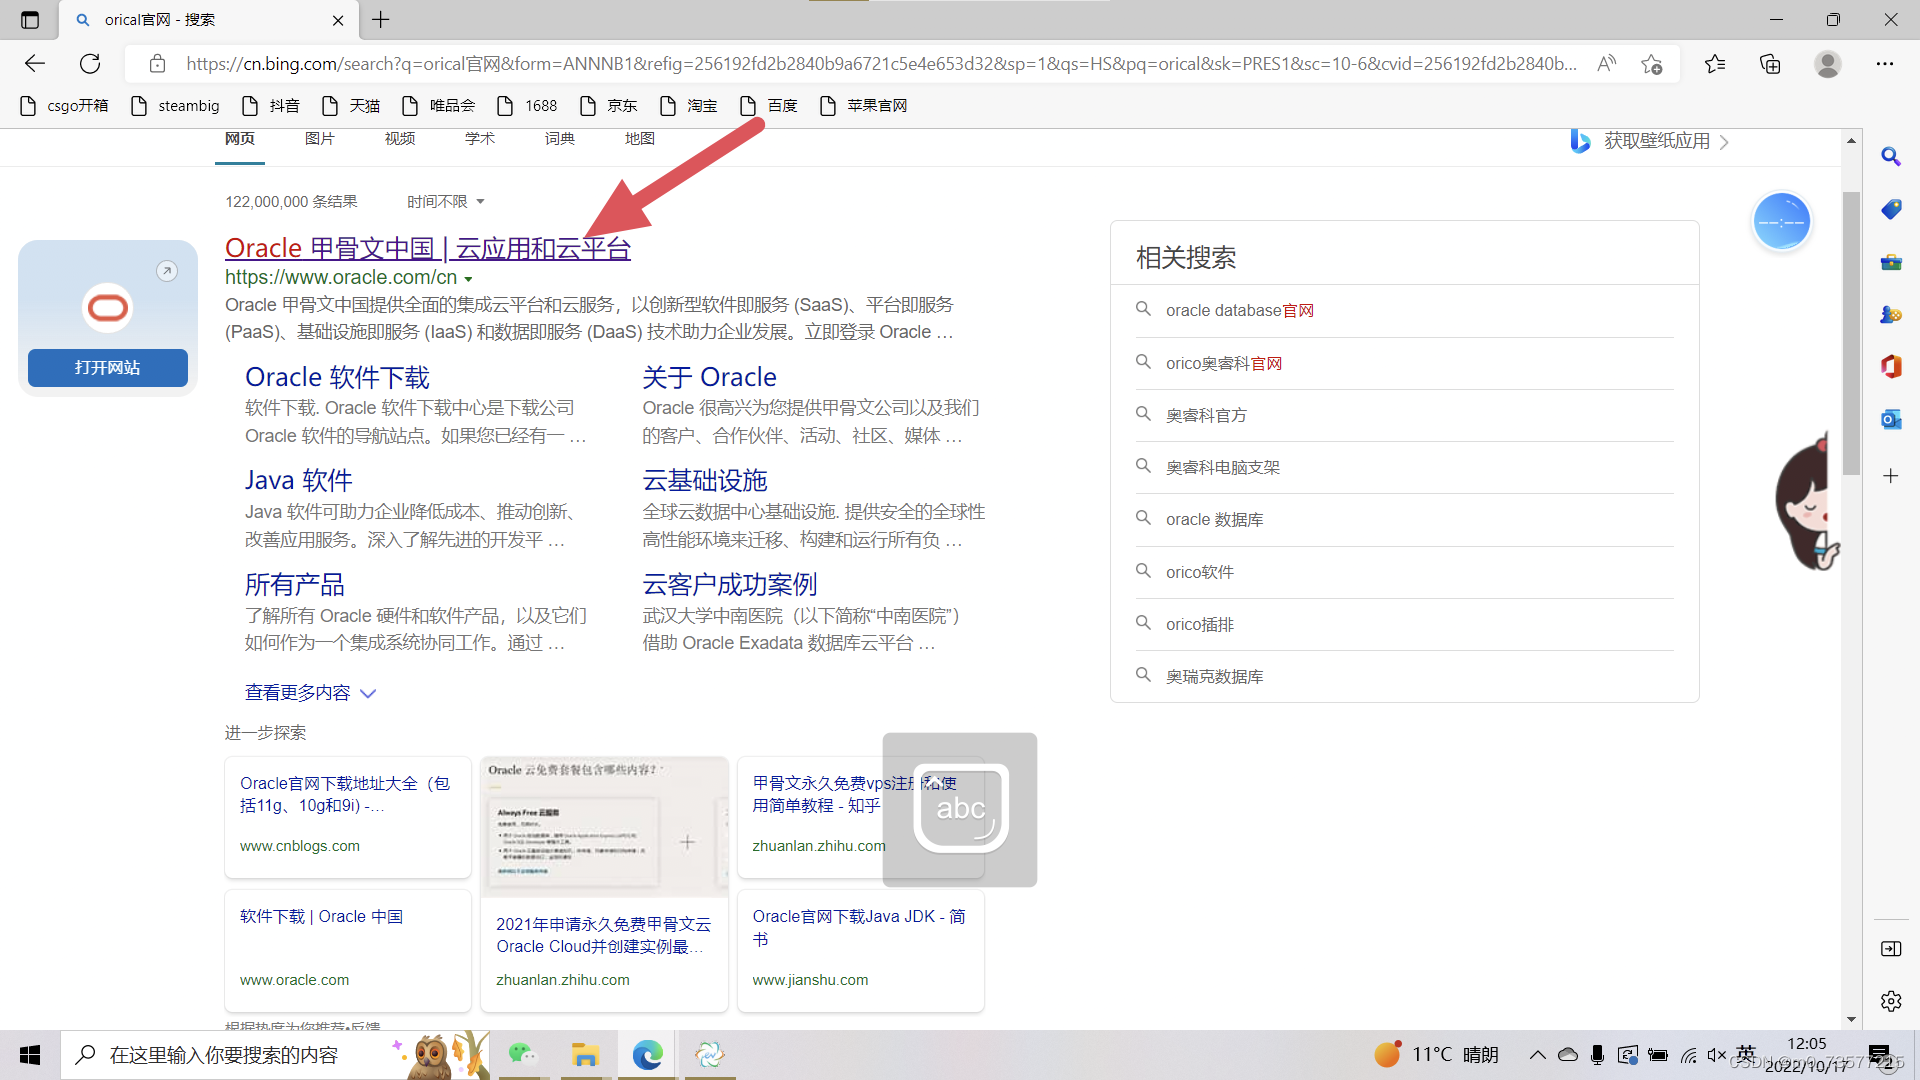Expand 查看更多内容
The image size is (1920, 1080).
point(310,693)
